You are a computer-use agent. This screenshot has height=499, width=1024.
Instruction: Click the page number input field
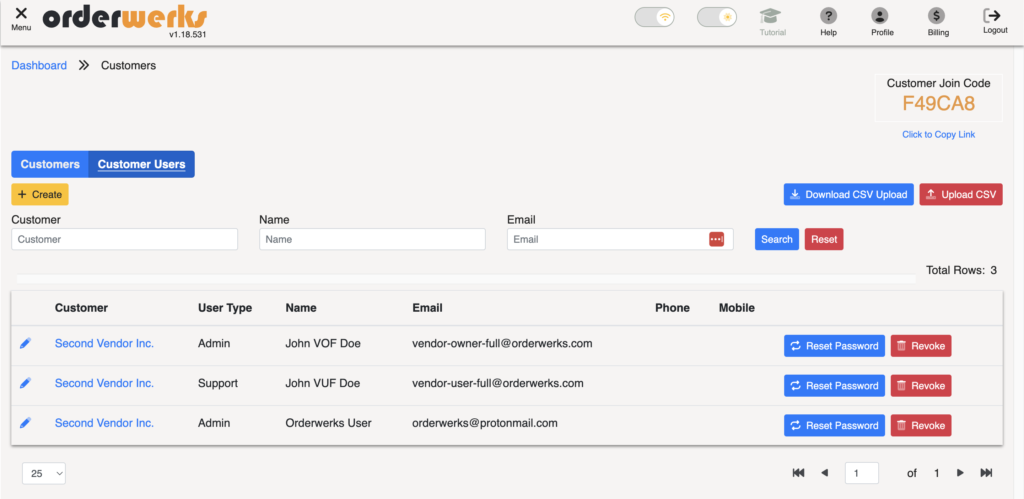(861, 473)
